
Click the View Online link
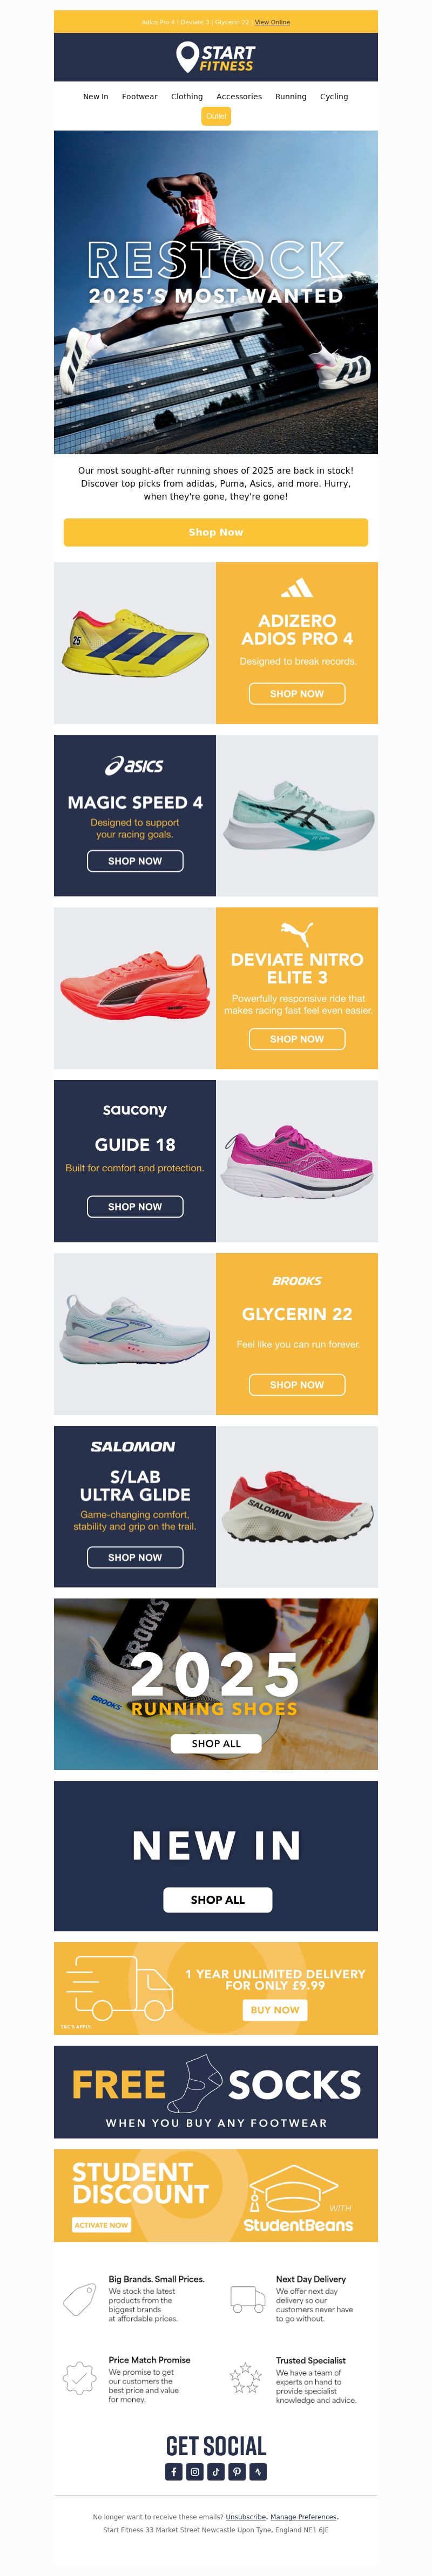[272, 22]
